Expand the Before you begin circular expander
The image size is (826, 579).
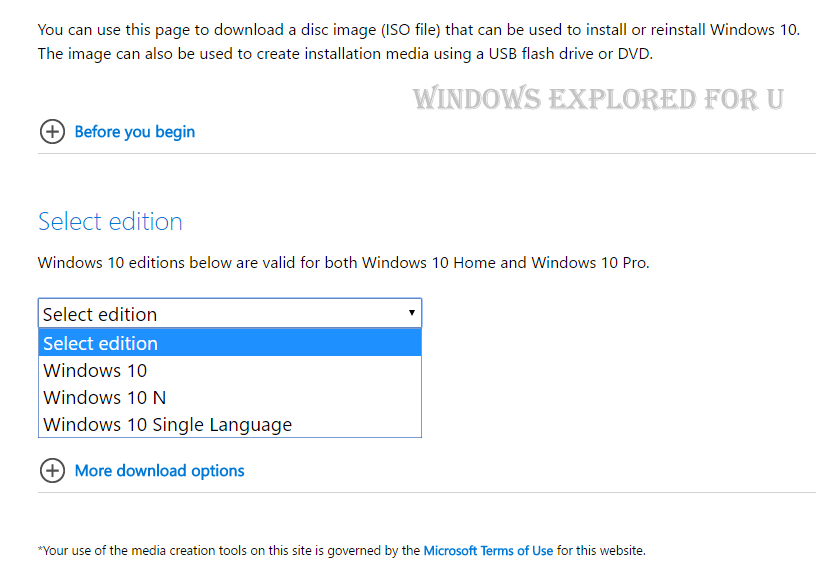(52, 131)
